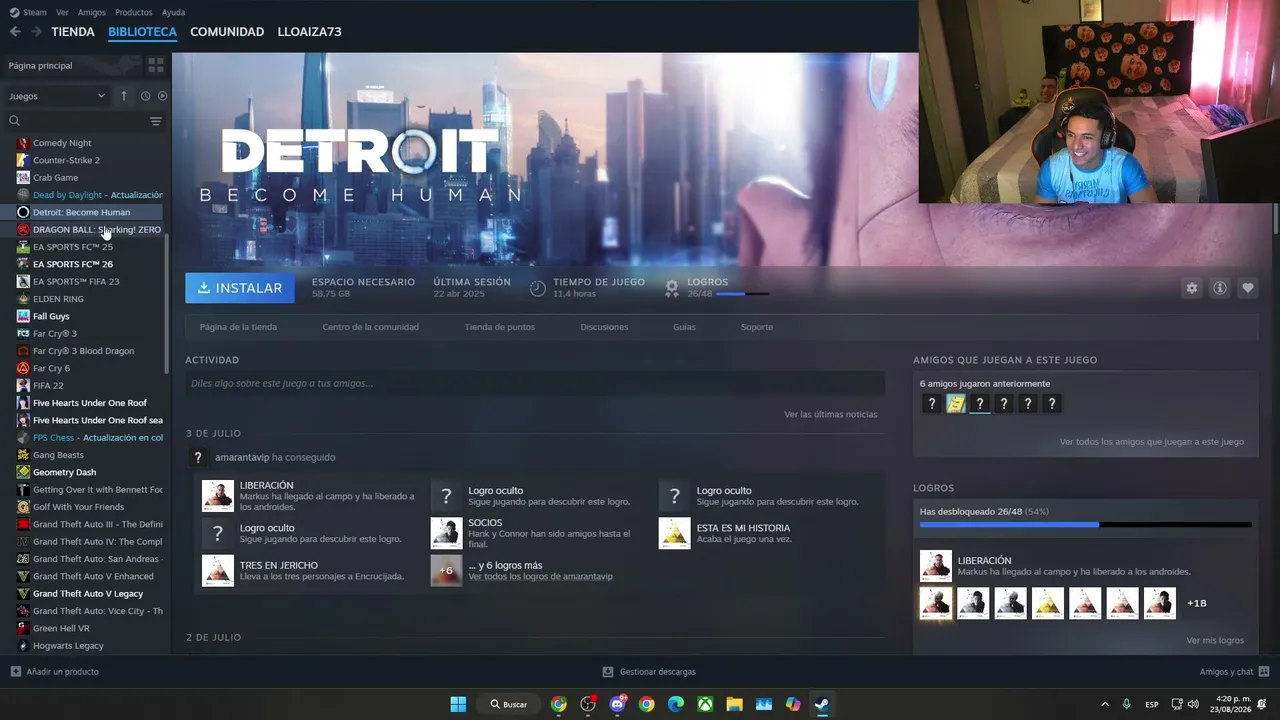The image size is (1280, 720).
Task: Click the amarantavip username
Action: tap(242, 457)
